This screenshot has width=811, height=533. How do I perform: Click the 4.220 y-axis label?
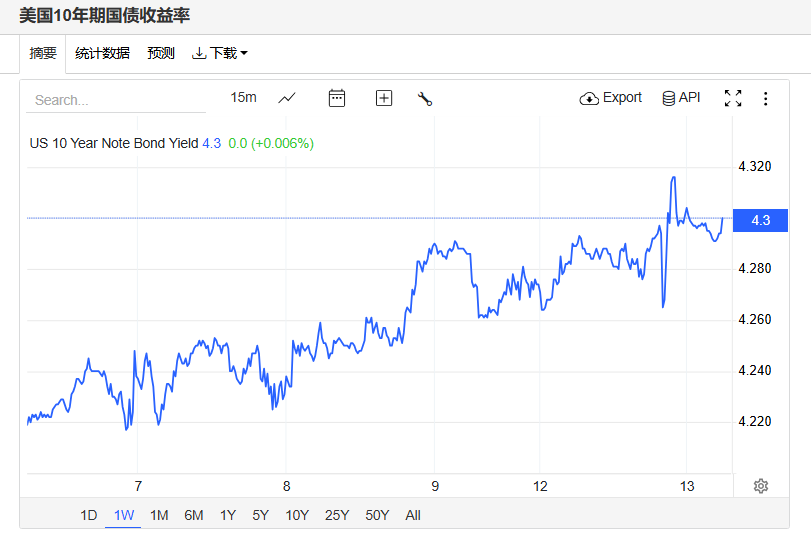point(755,421)
